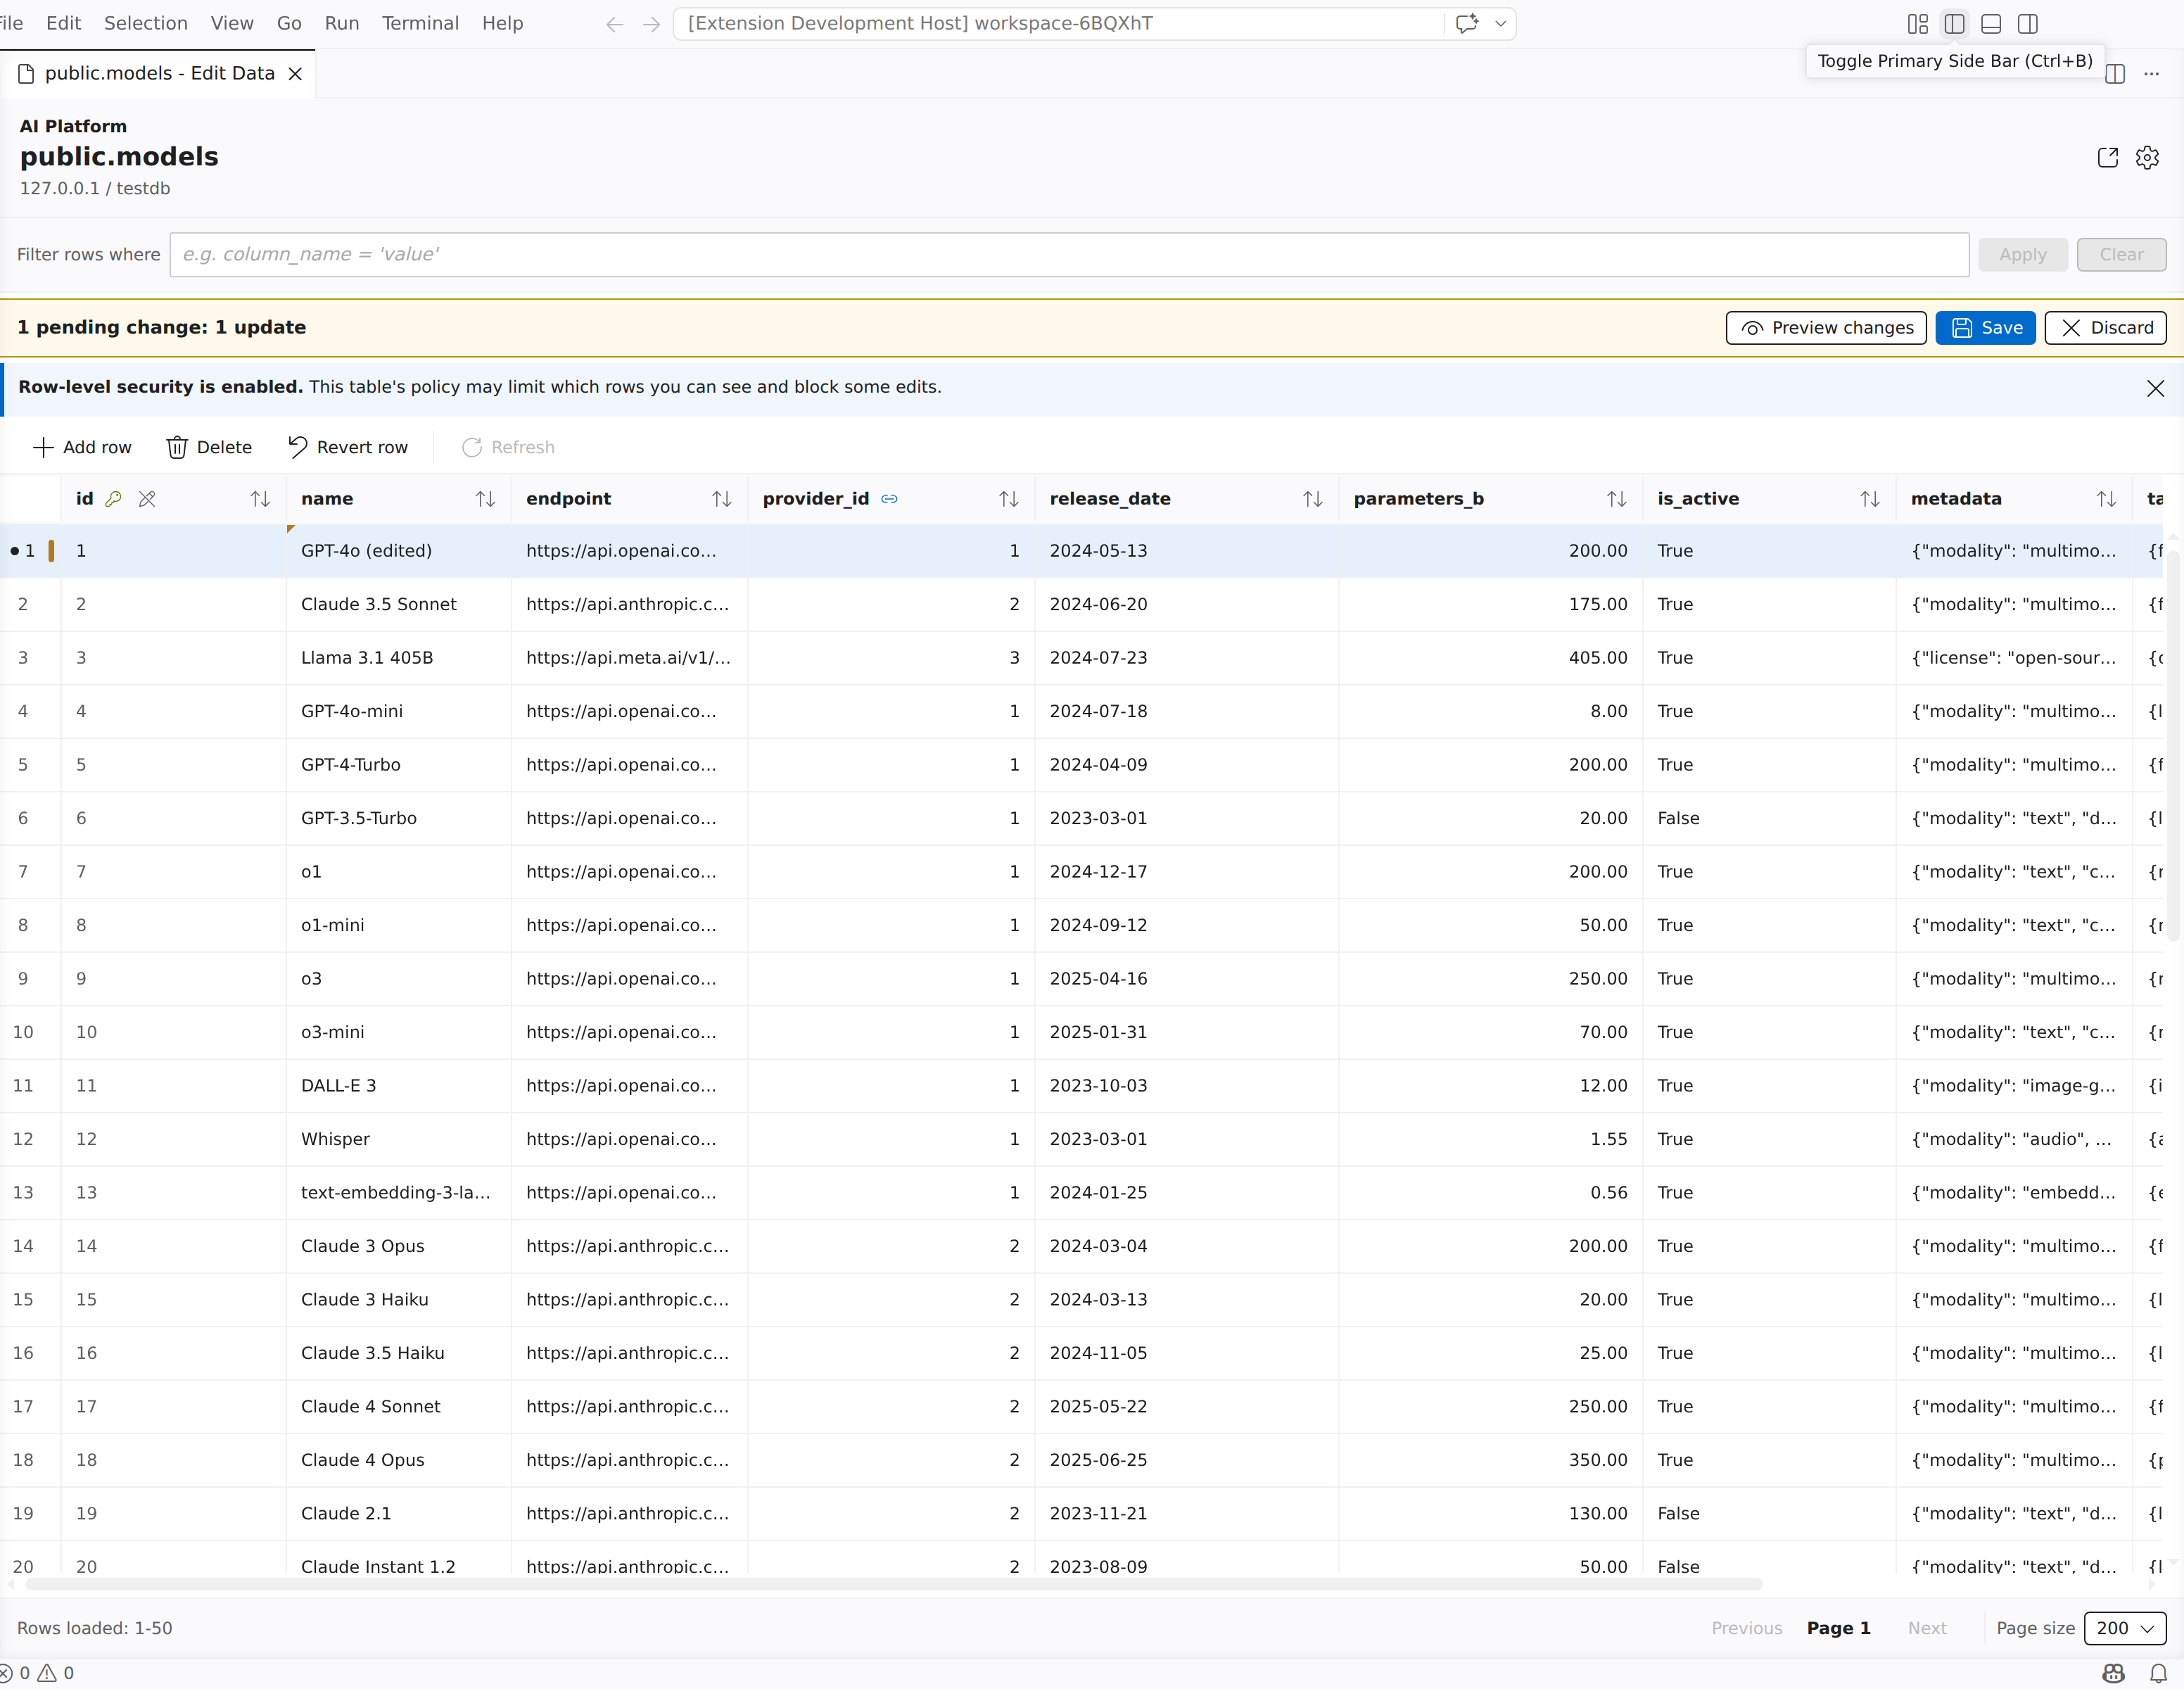The image size is (2184, 1689).
Task: Open the Terminal menu
Action: 420,23
